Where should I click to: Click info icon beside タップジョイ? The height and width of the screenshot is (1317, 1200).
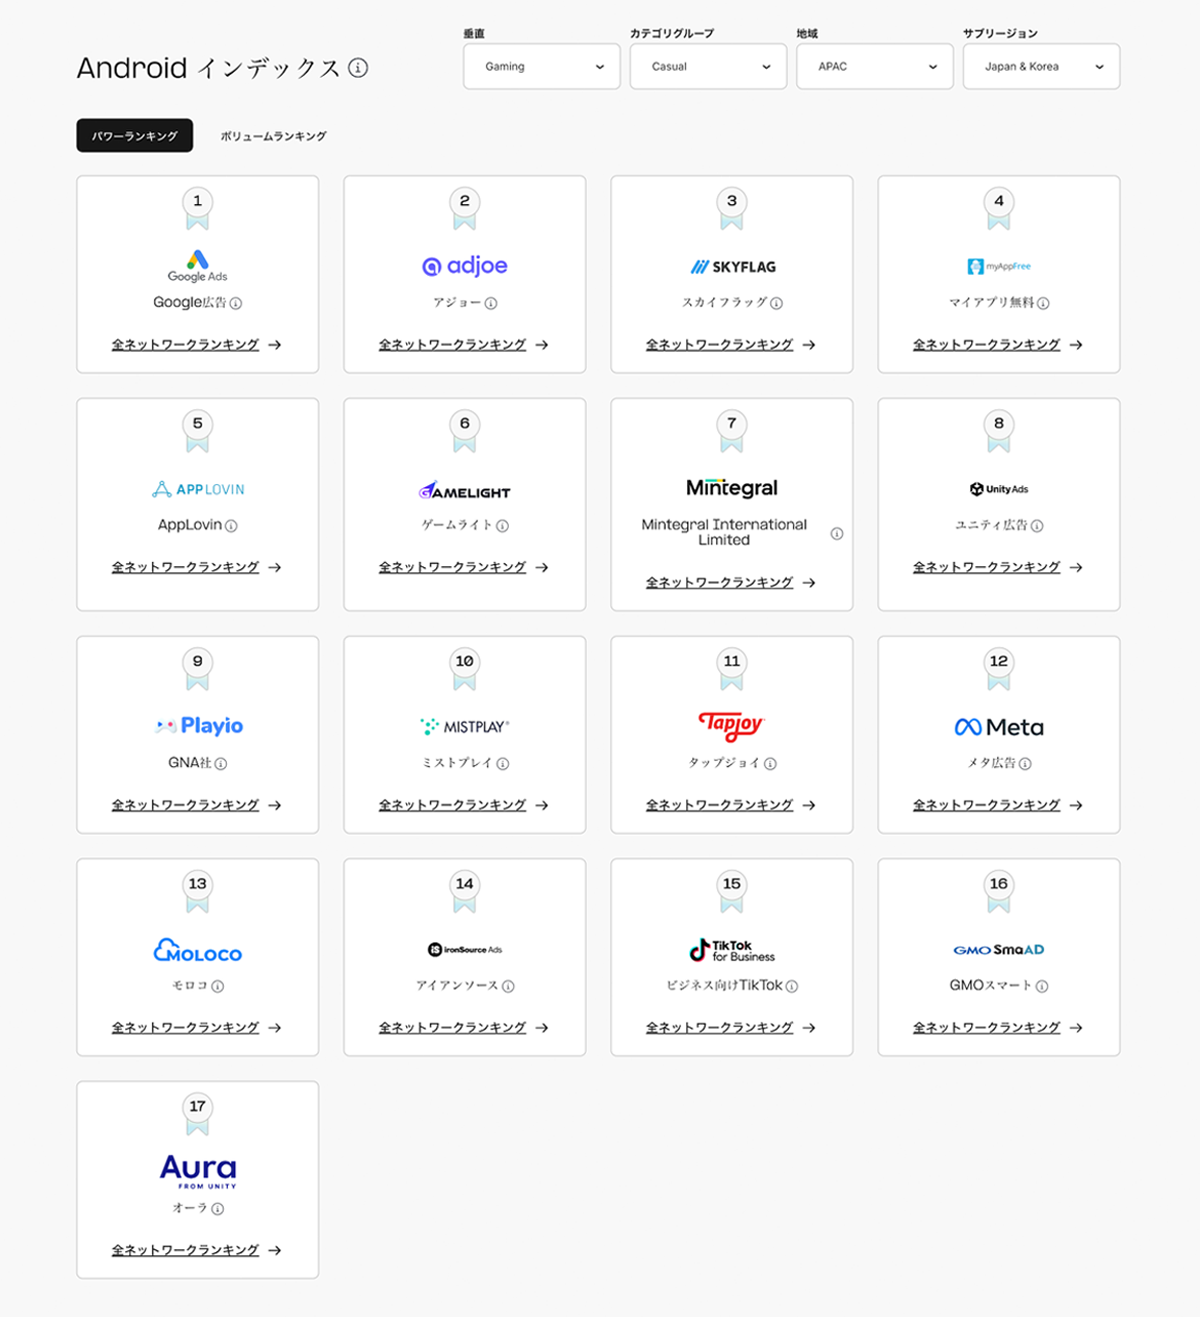click(x=770, y=764)
